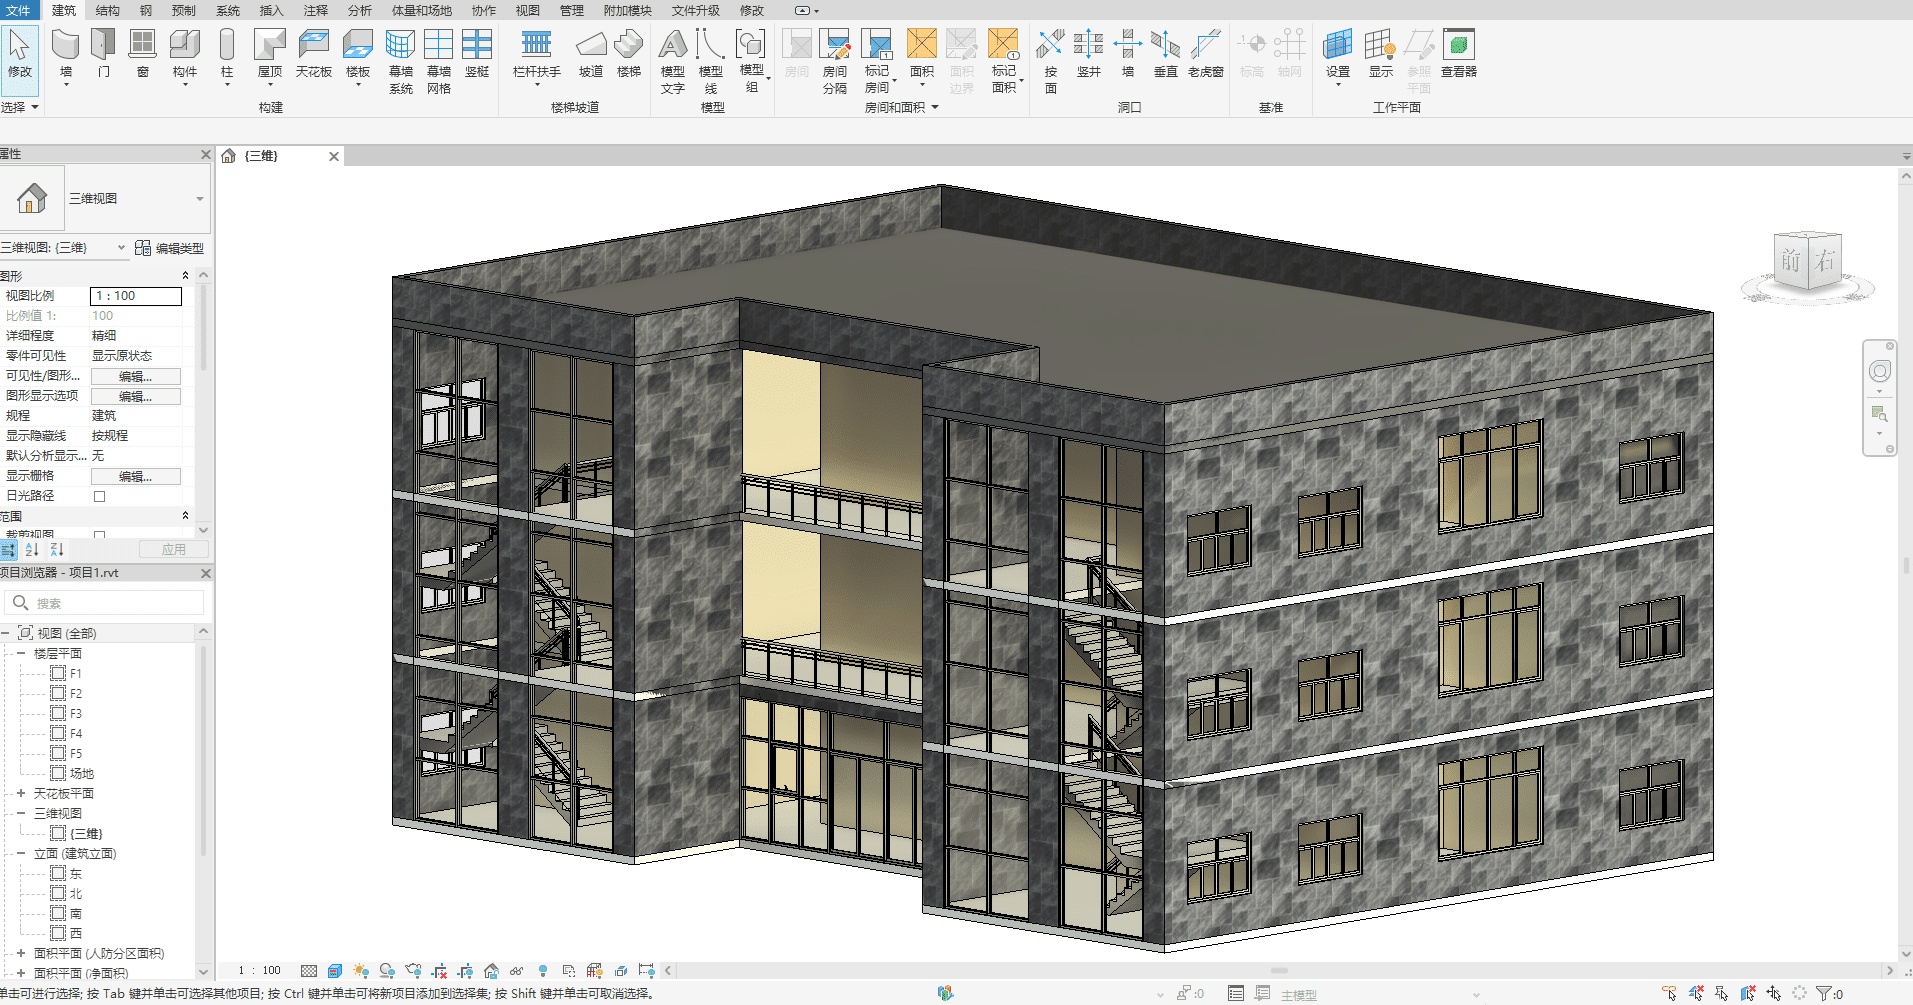Select the 墙 (Wall) tool
This screenshot has width=1913, height=1005.
[x=66, y=53]
